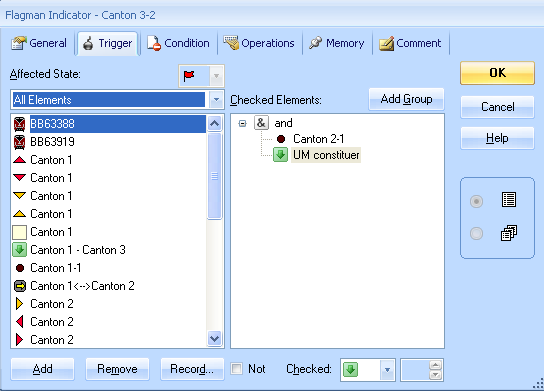544x391 pixels.
Task: Select the UM constituer green arrow icon
Action: (x=280, y=155)
